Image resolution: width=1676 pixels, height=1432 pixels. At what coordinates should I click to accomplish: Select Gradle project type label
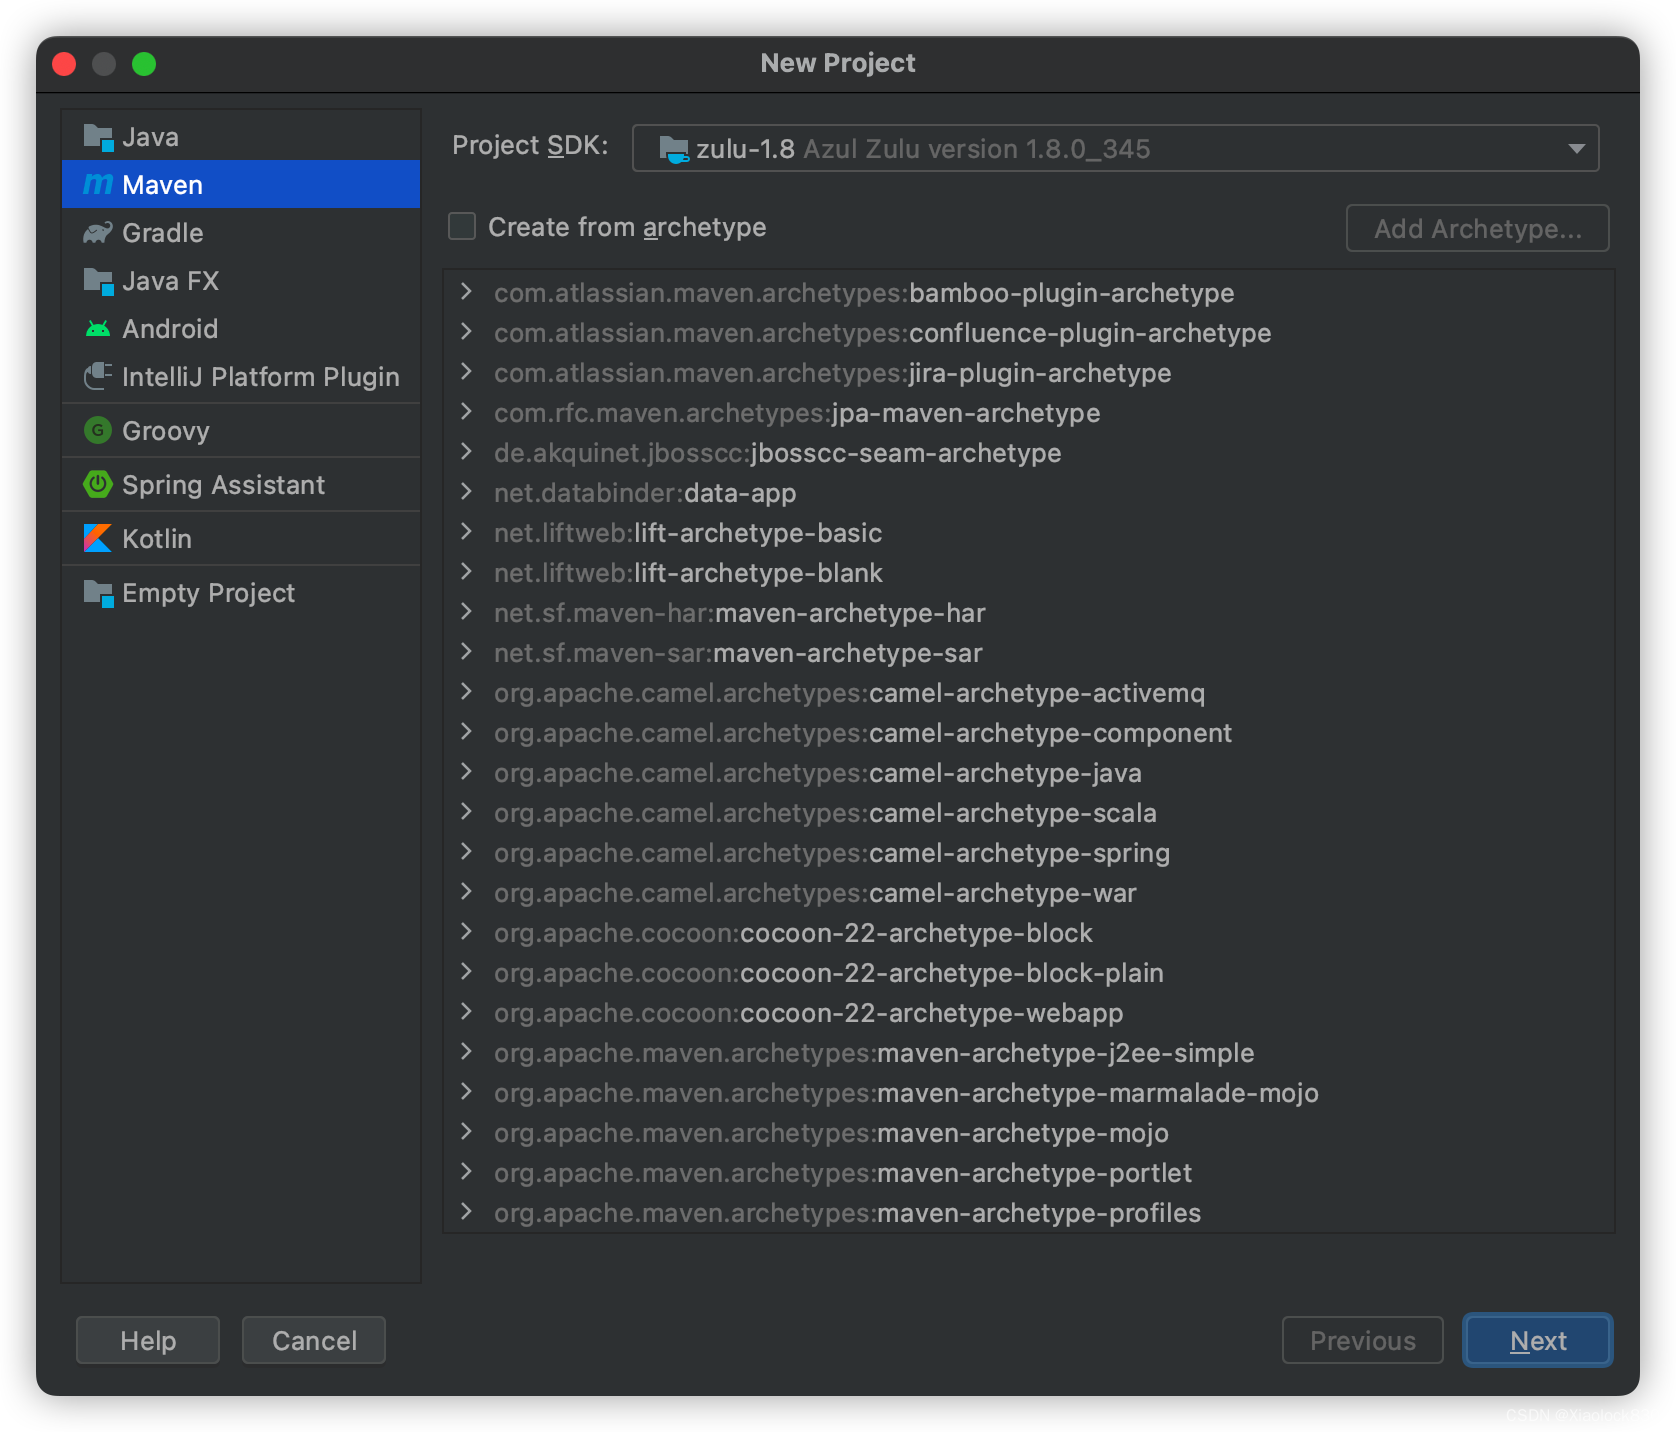(162, 233)
